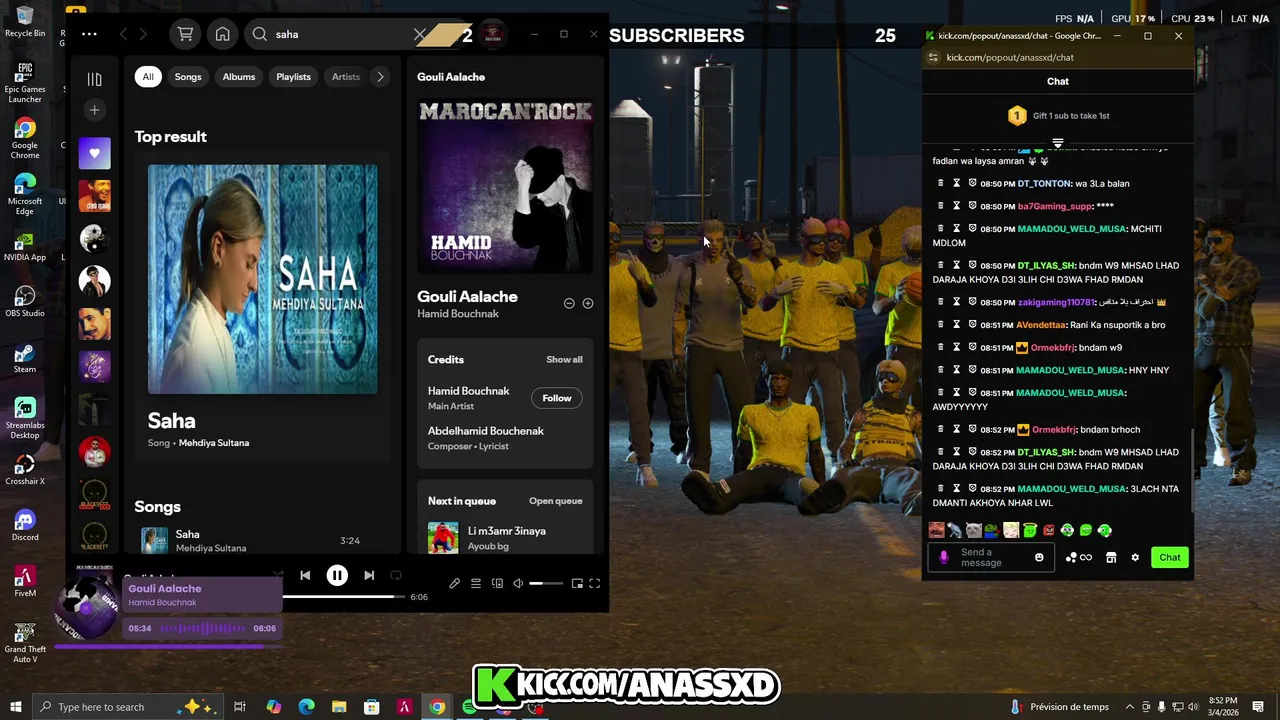Select the Albums filter chip
This screenshot has width=1280, height=720.
pos(239,76)
